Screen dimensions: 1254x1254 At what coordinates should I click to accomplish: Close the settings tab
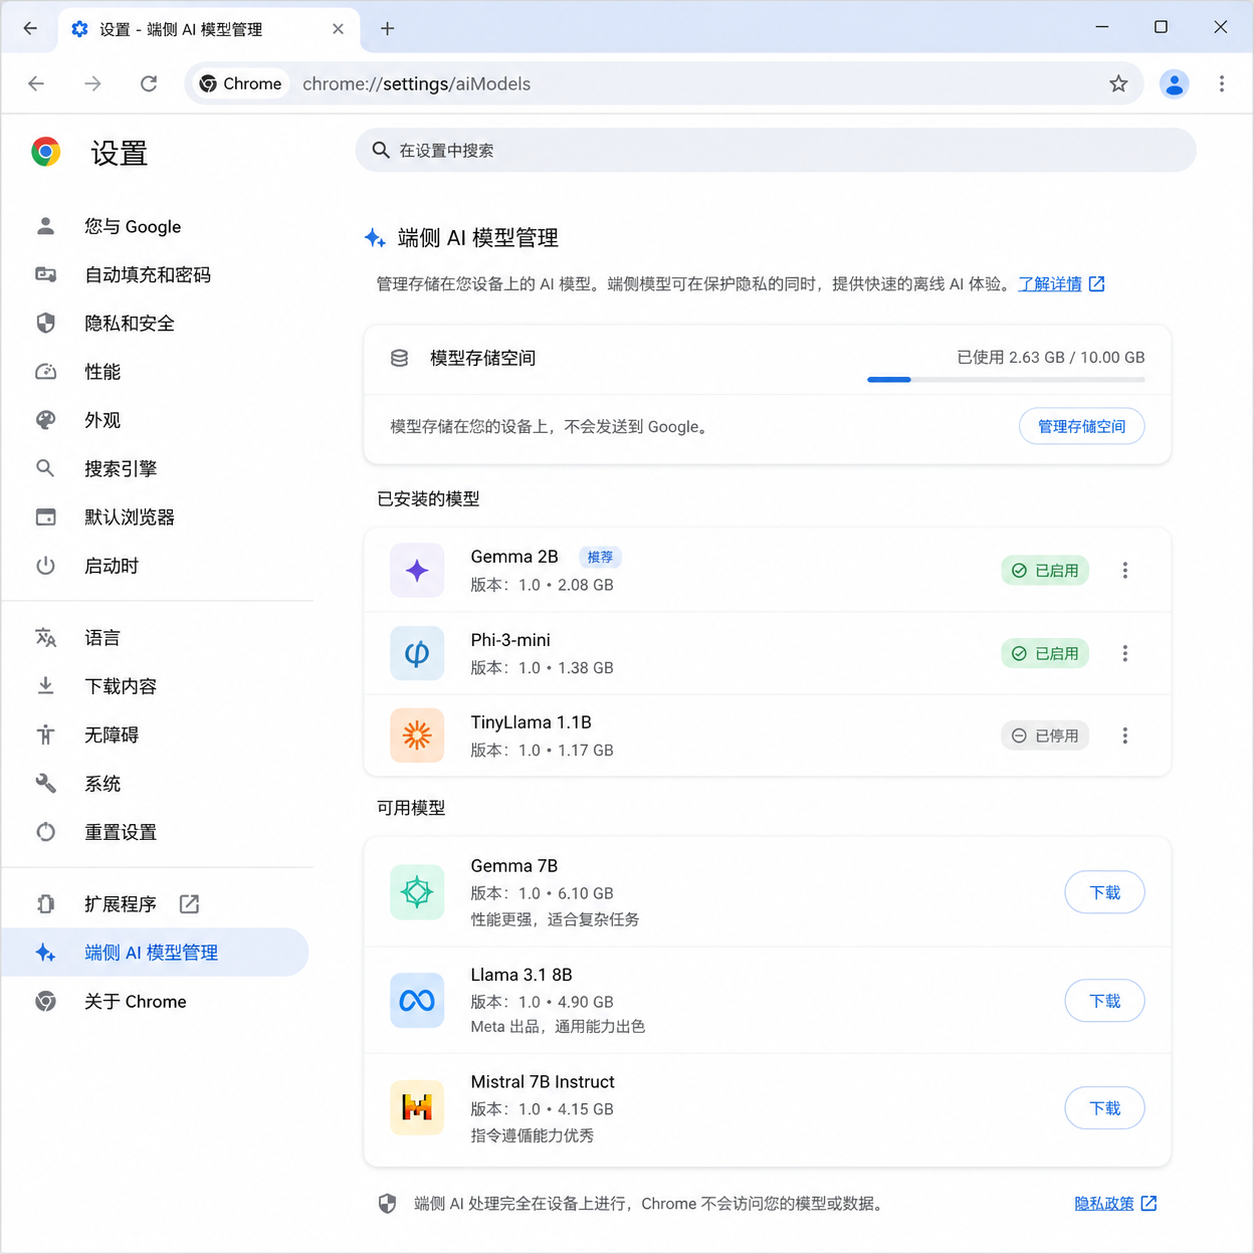(x=338, y=29)
